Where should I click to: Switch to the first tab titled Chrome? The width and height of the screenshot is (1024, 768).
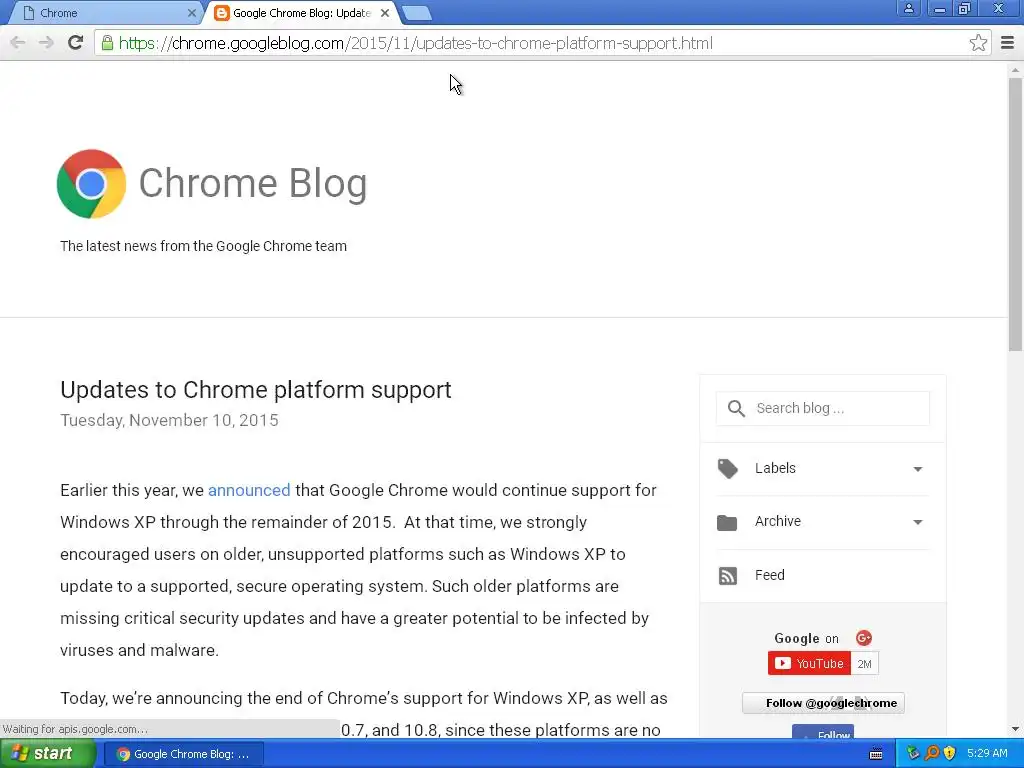(x=108, y=13)
